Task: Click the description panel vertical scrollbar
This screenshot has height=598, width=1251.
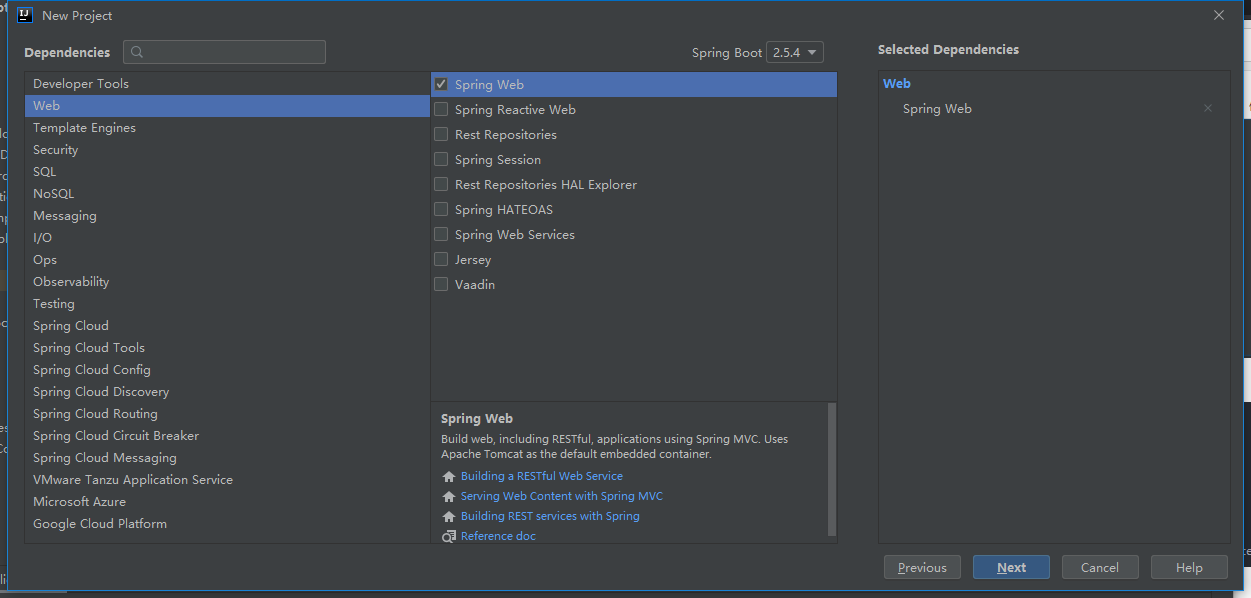Action: tap(832, 470)
